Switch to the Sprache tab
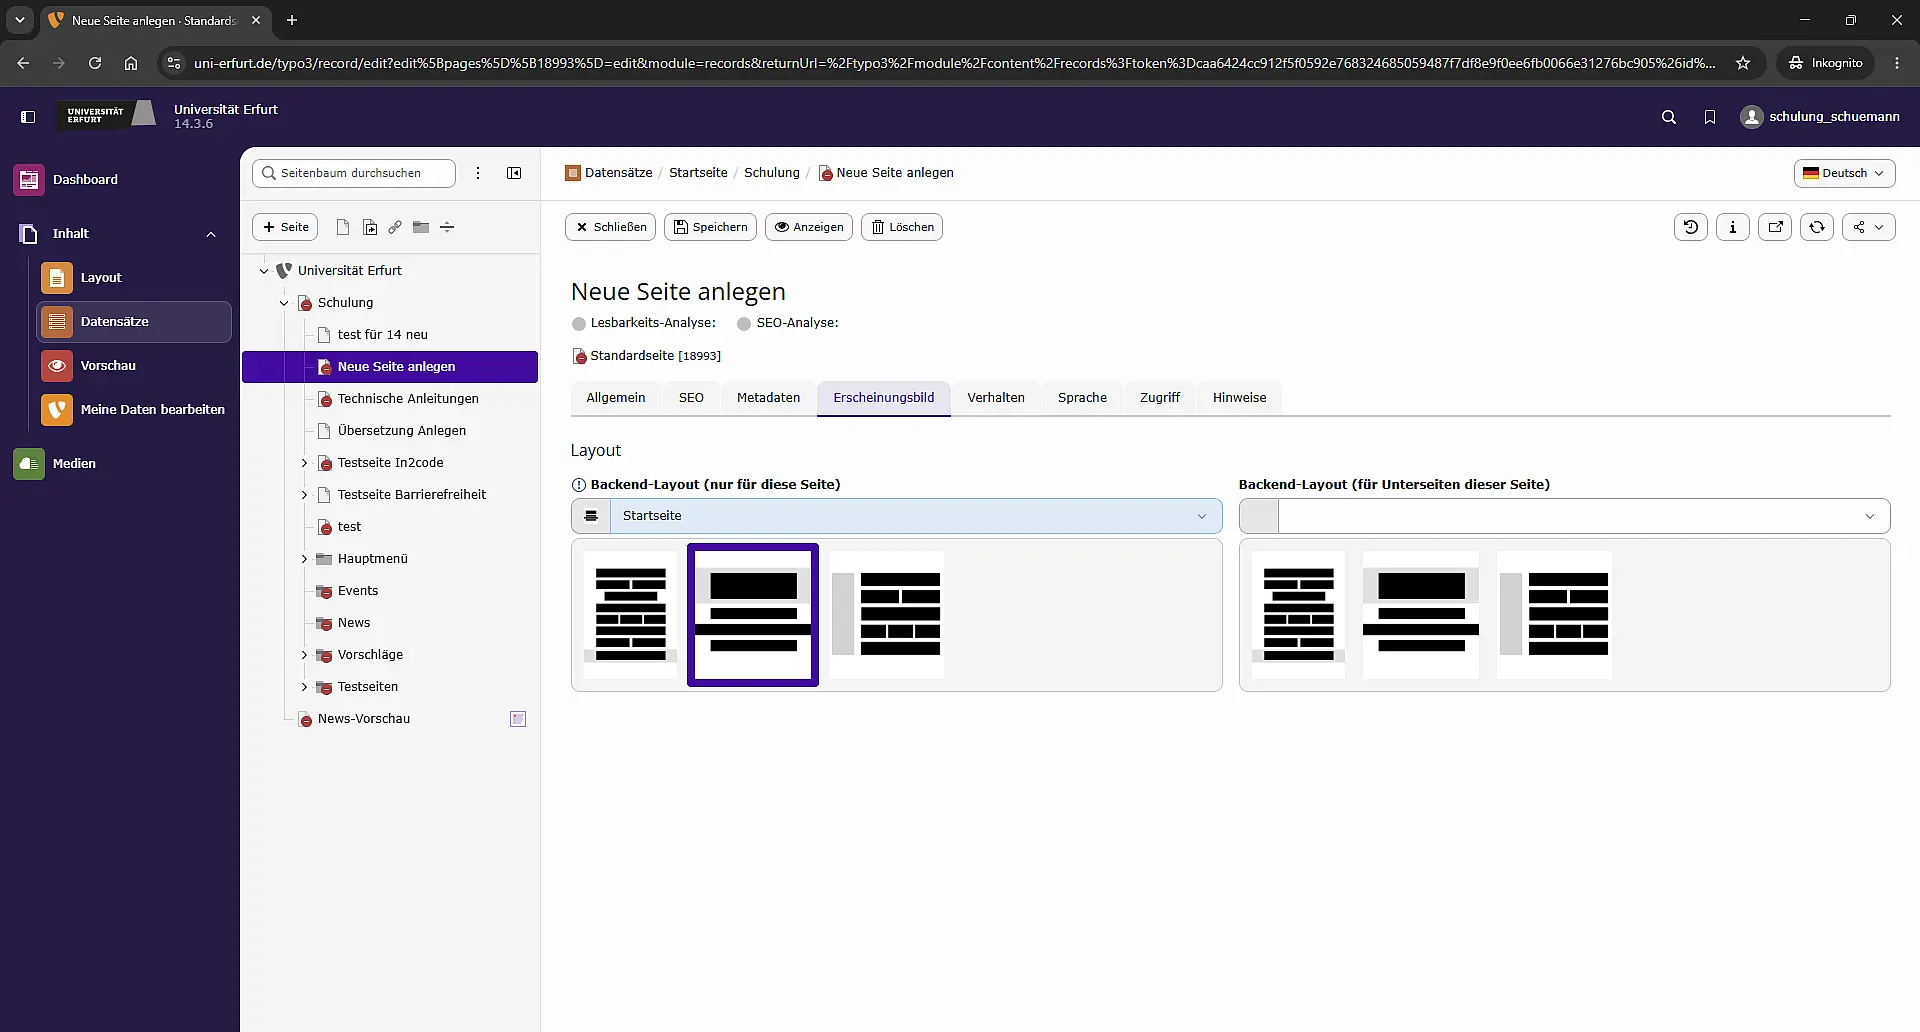The width and height of the screenshot is (1920, 1032). (1082, 398)
